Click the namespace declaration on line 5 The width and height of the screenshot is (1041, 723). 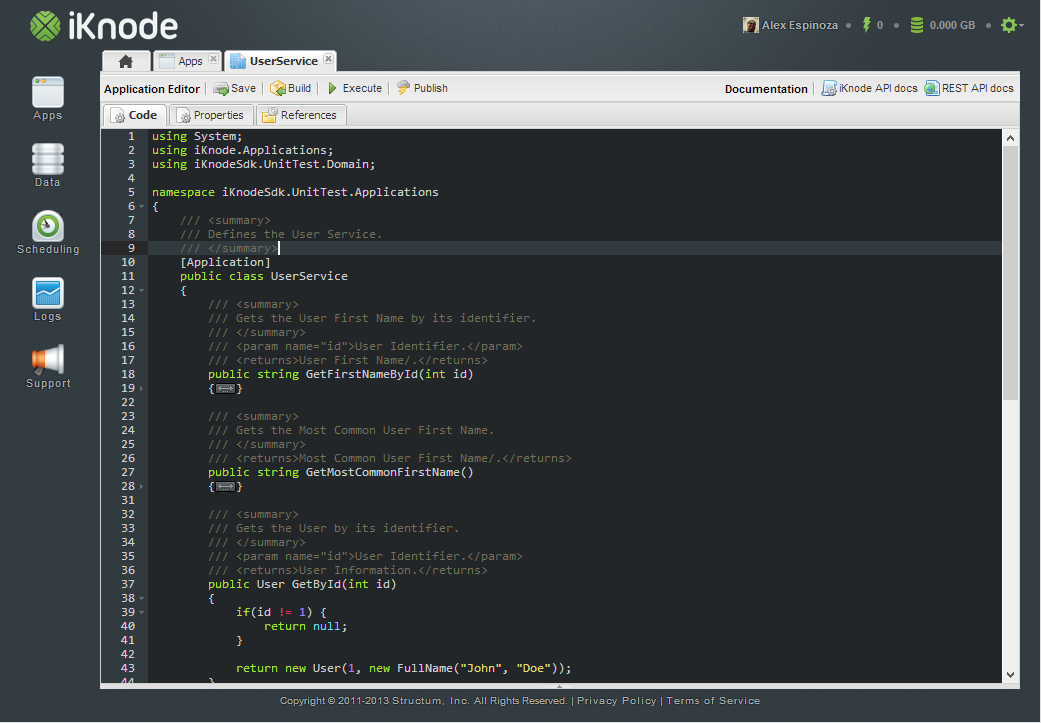pos(295,193)
